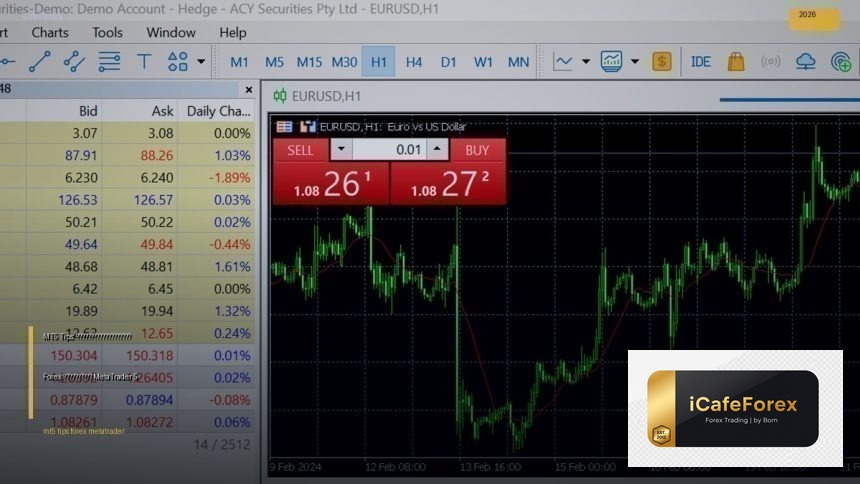Open the Window menu

(x=171, y=32)
